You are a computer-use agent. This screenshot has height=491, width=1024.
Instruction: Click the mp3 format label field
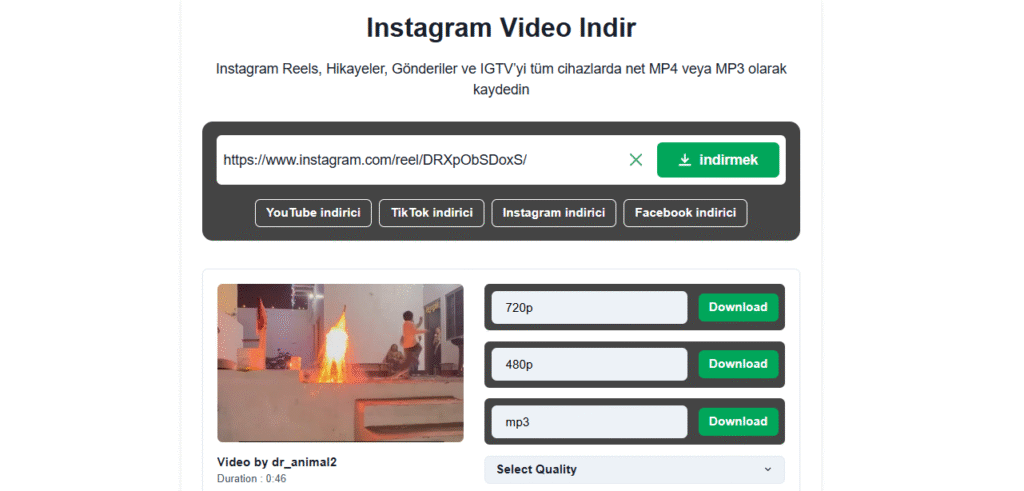pos(589,422)
